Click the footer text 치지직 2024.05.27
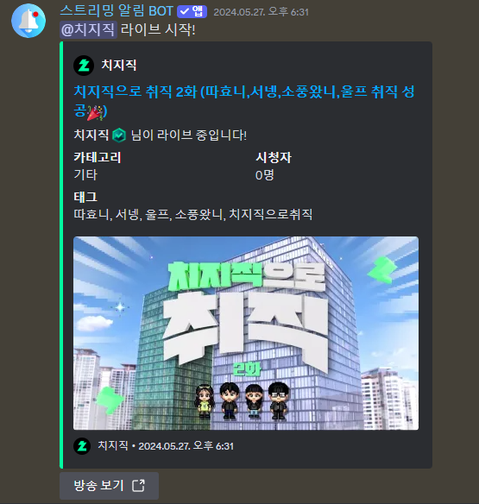Image resolution: width=479 pixels, height=504 pixels. coord(166,446)
